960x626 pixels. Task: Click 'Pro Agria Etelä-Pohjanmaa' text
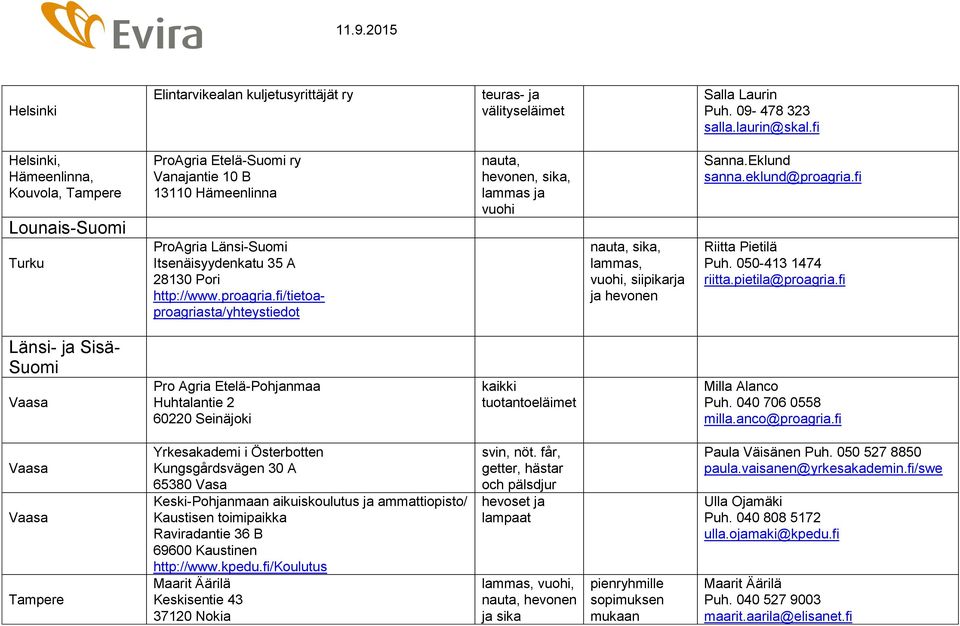pyautogui.click(x=236, y=387)
